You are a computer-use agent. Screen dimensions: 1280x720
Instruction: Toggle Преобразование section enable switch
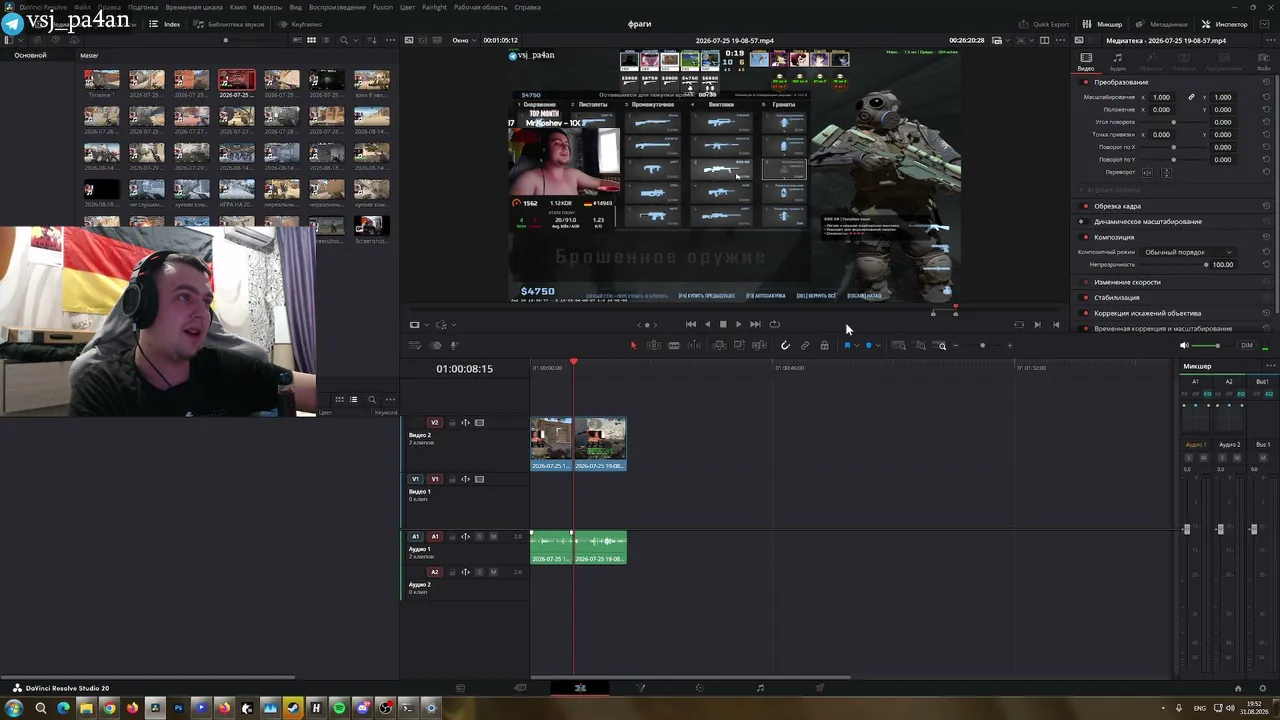1086,82
